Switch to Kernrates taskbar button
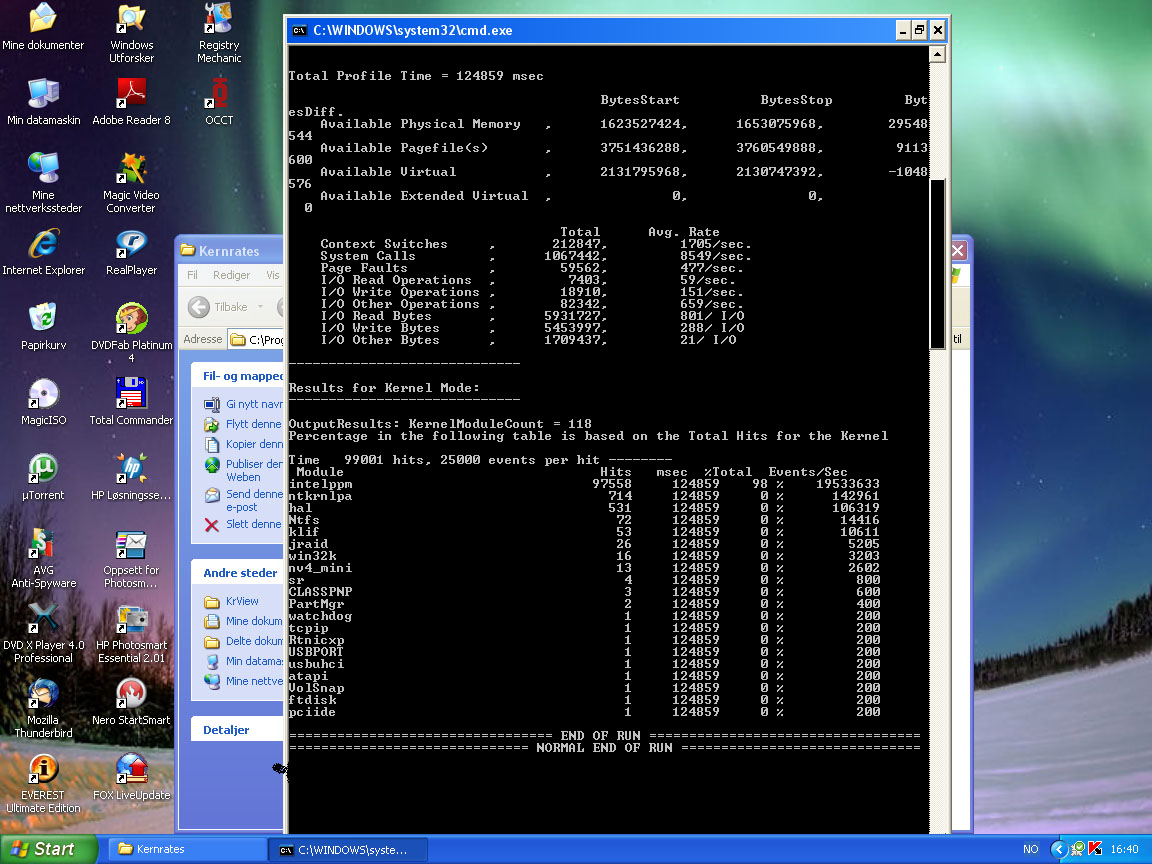This screenshot has height=864, width=1152. pos(185,849)
